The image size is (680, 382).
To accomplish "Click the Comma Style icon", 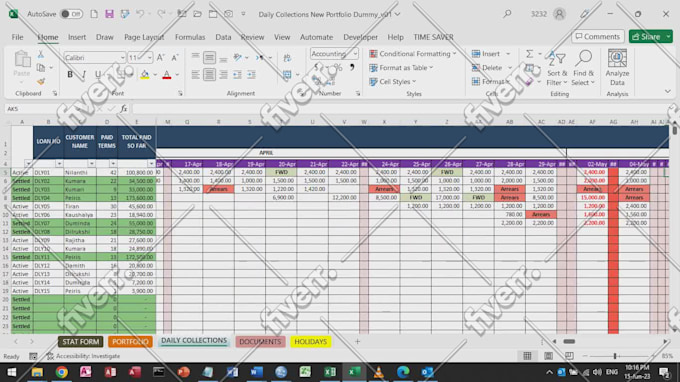I will point(352,68).
